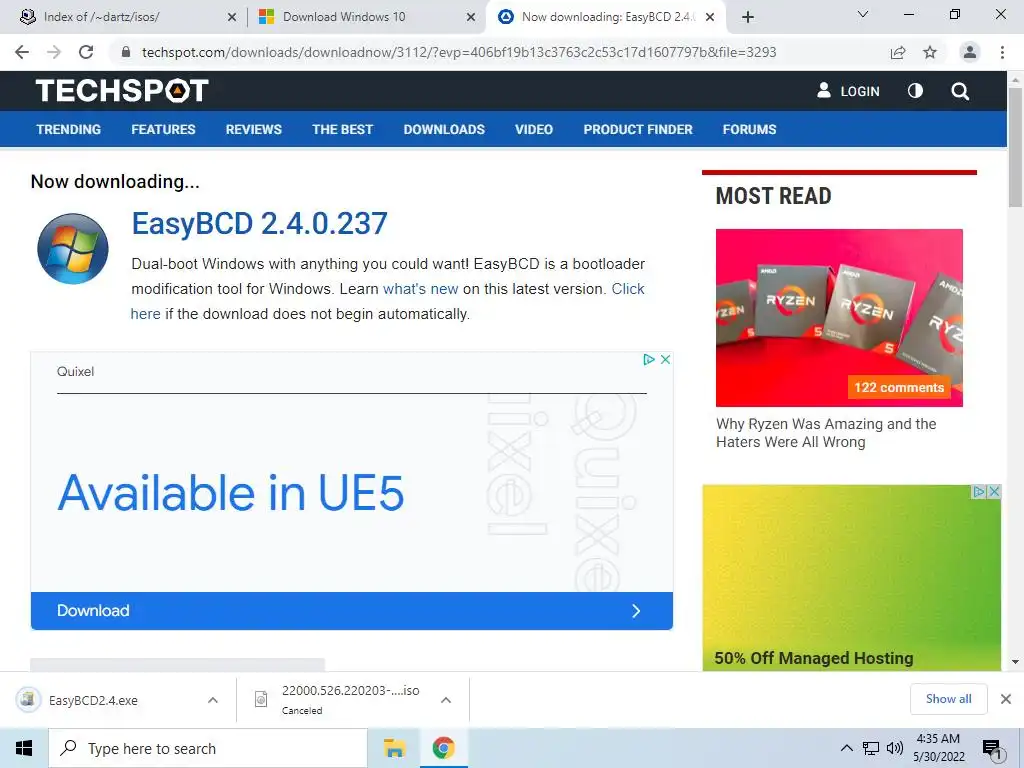This screenshot has width=1024, height=768.
Task: Go to the TechSpot logo homepage
Action: point(122,91)
